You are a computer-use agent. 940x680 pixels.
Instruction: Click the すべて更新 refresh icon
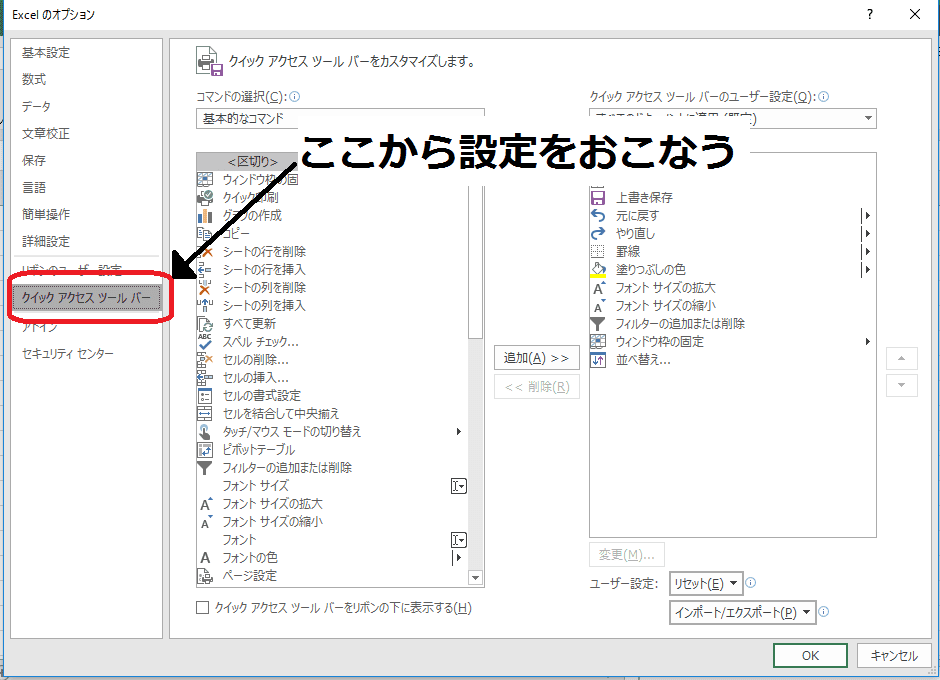[205, 324]
